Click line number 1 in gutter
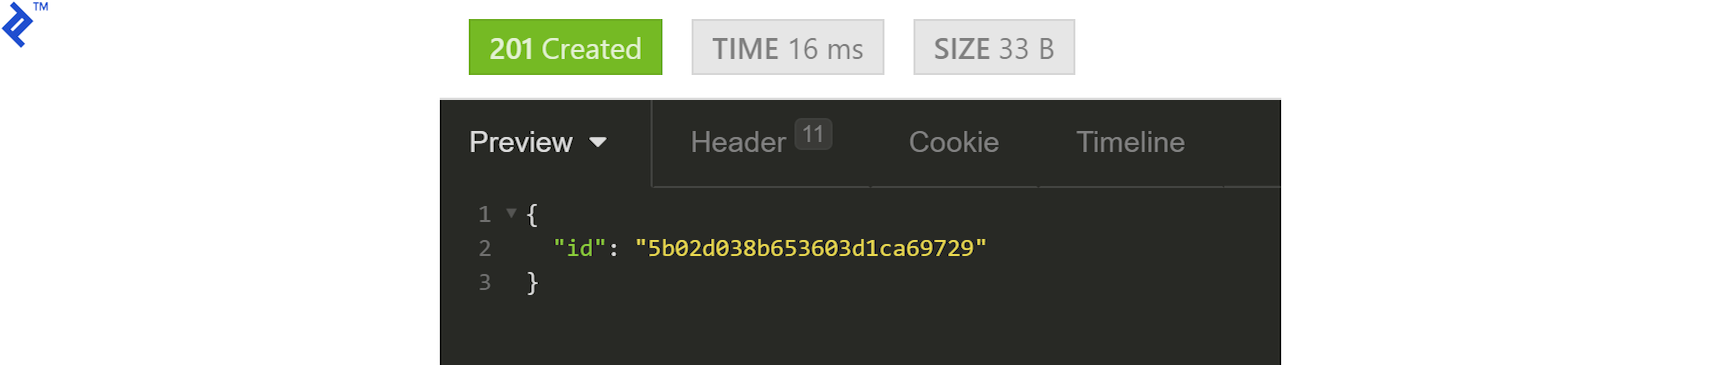The width and height of the screenshot is (1720, 365). click(x=484, y=214)
